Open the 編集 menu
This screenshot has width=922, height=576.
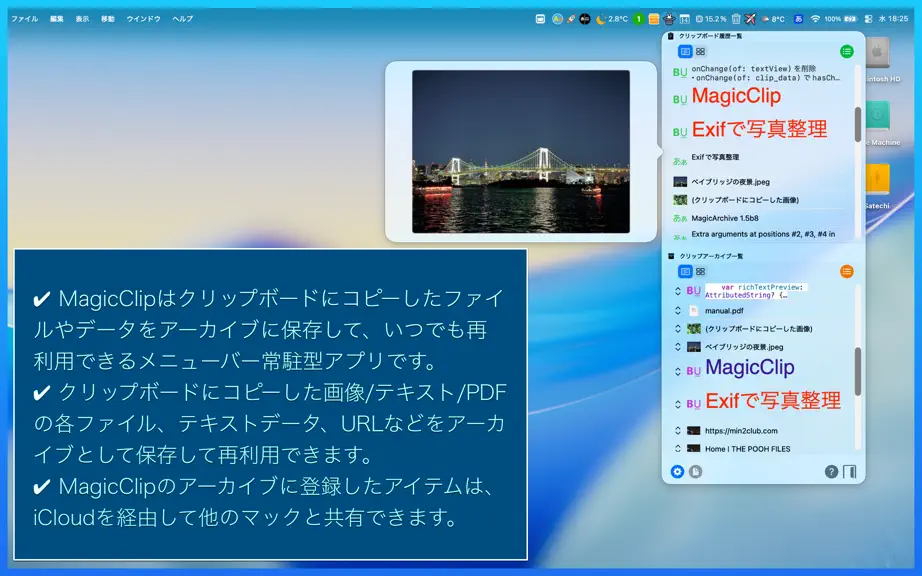(x=56, y=19)
